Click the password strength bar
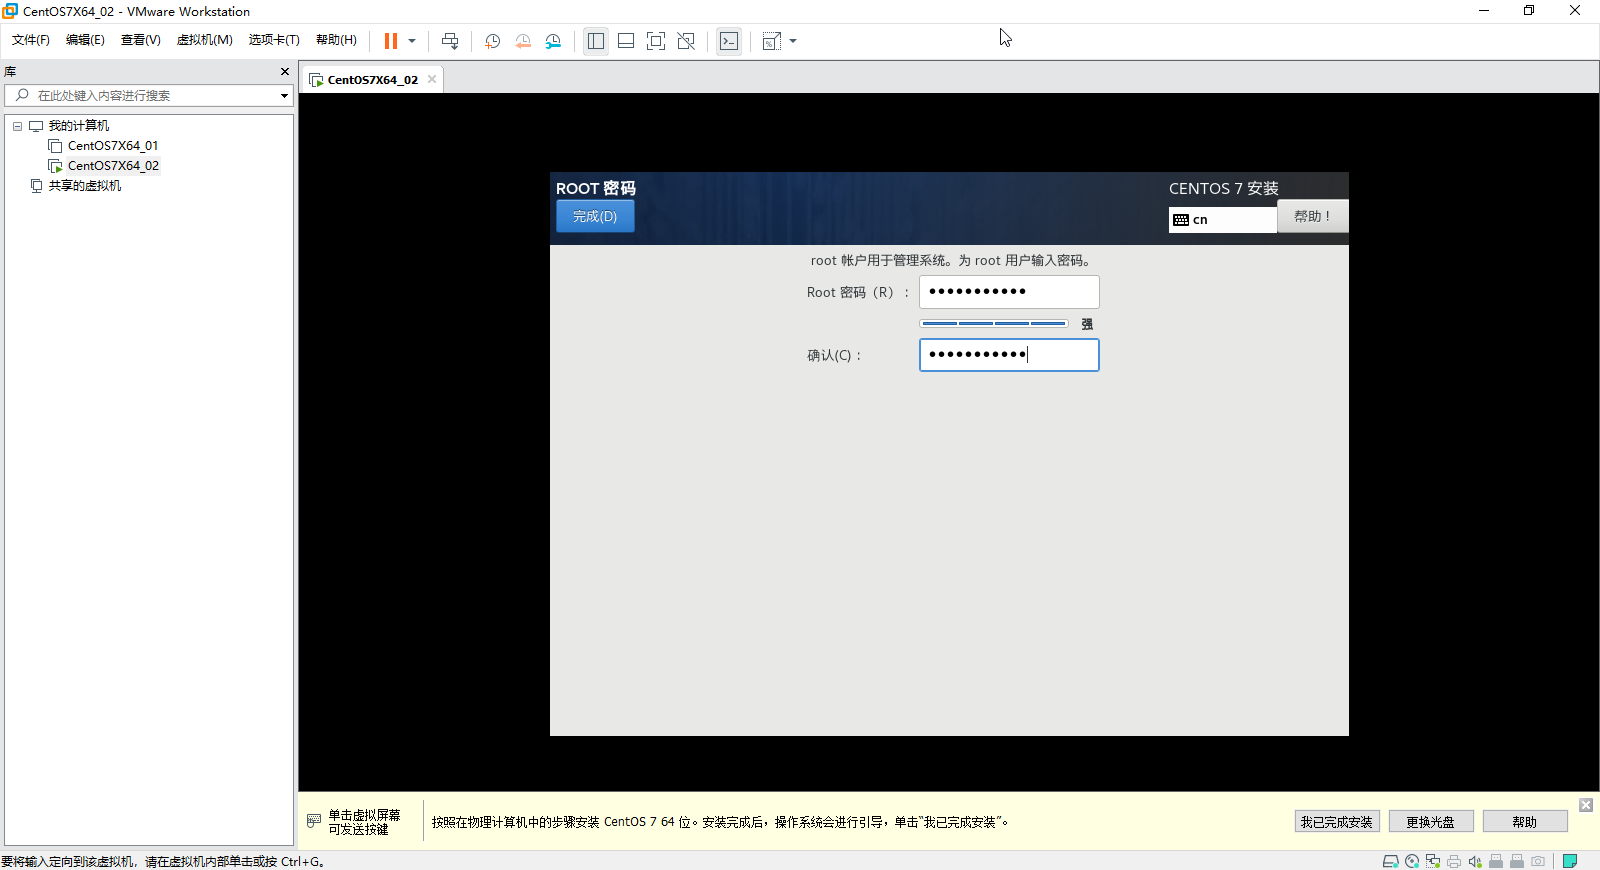The image size is (1600, 870). pyautogui.click(x=994, y=324)
